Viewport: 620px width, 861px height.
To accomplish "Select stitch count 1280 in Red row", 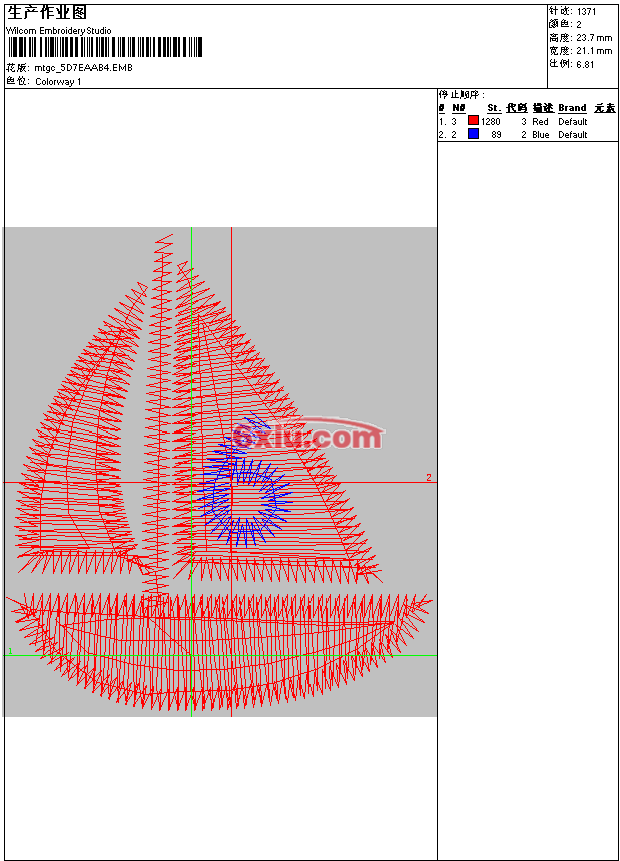I will click(x=491, y=122).
